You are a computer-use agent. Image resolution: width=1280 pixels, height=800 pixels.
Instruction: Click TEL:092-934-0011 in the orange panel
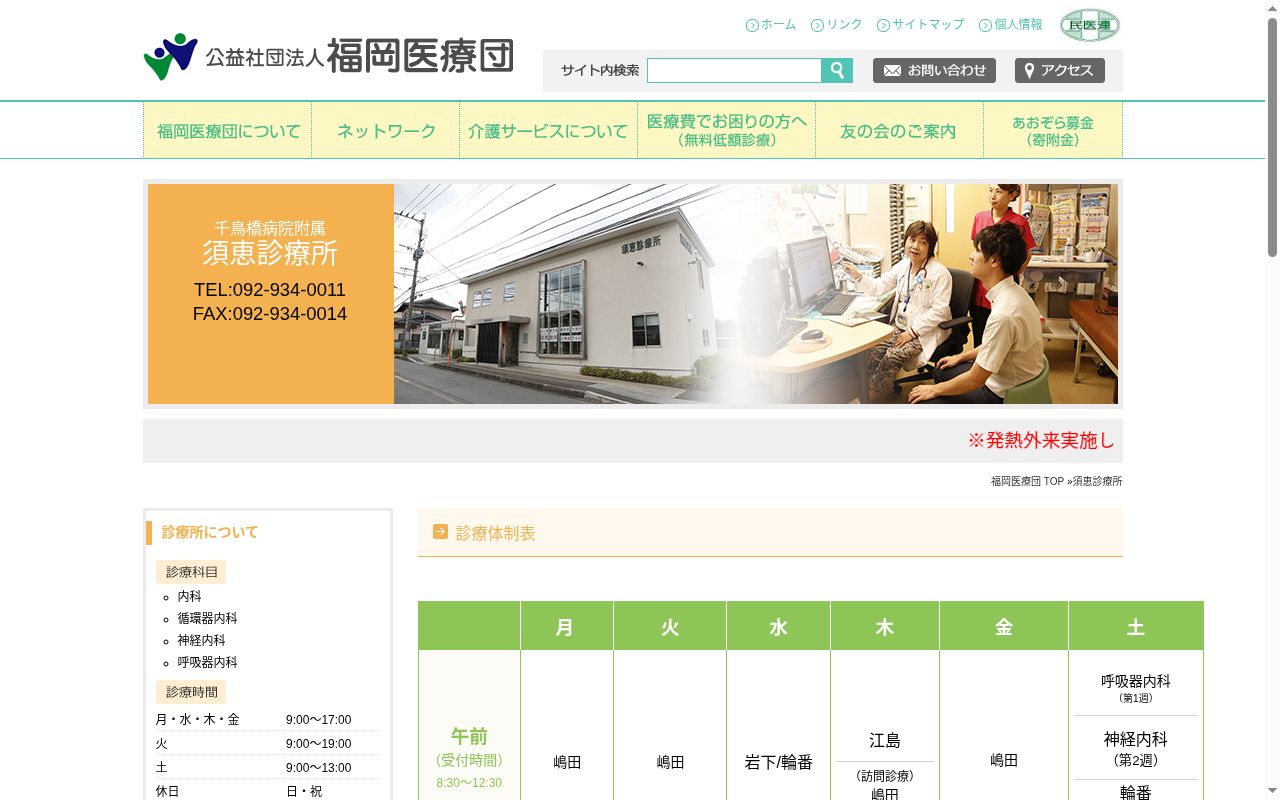point(270,290)
